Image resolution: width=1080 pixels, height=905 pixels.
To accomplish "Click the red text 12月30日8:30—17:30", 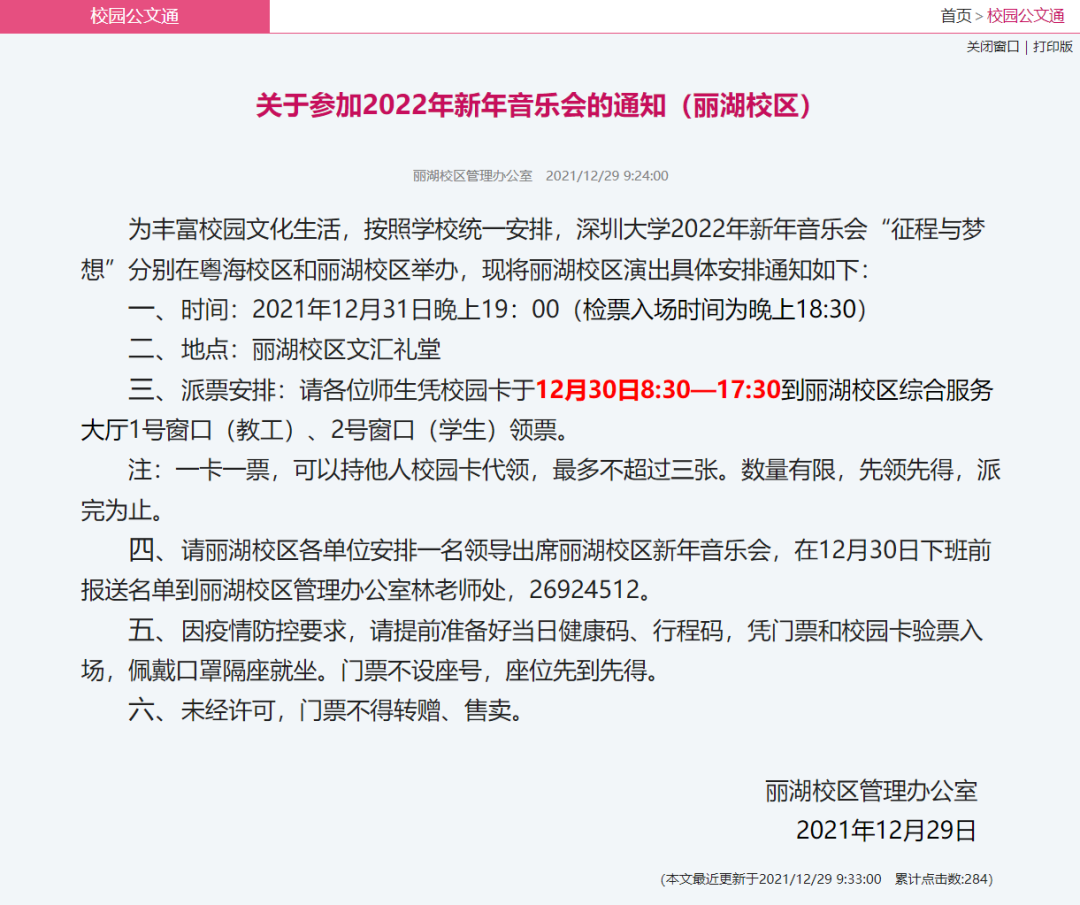I will (x=658, y=390).
